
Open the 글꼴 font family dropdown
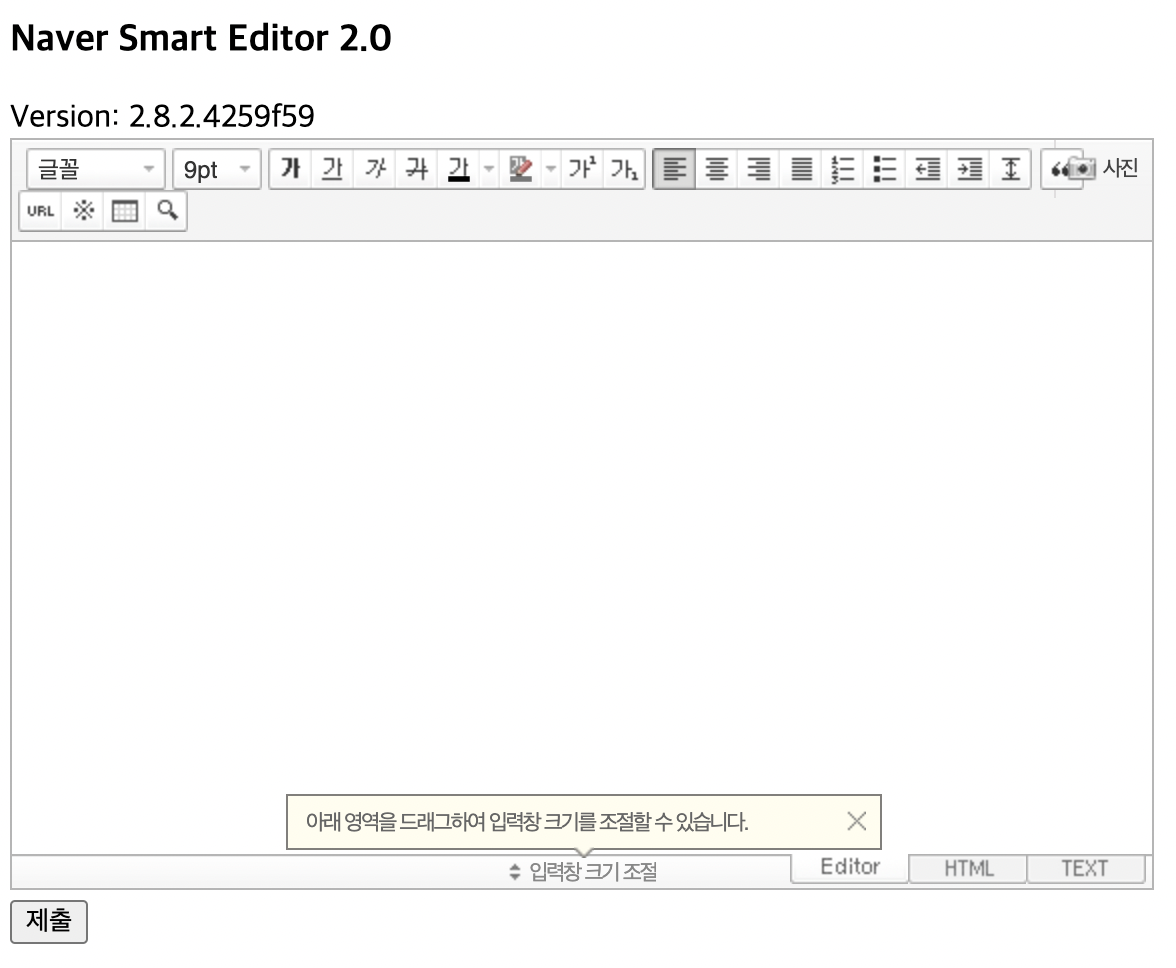click(95, 169)
